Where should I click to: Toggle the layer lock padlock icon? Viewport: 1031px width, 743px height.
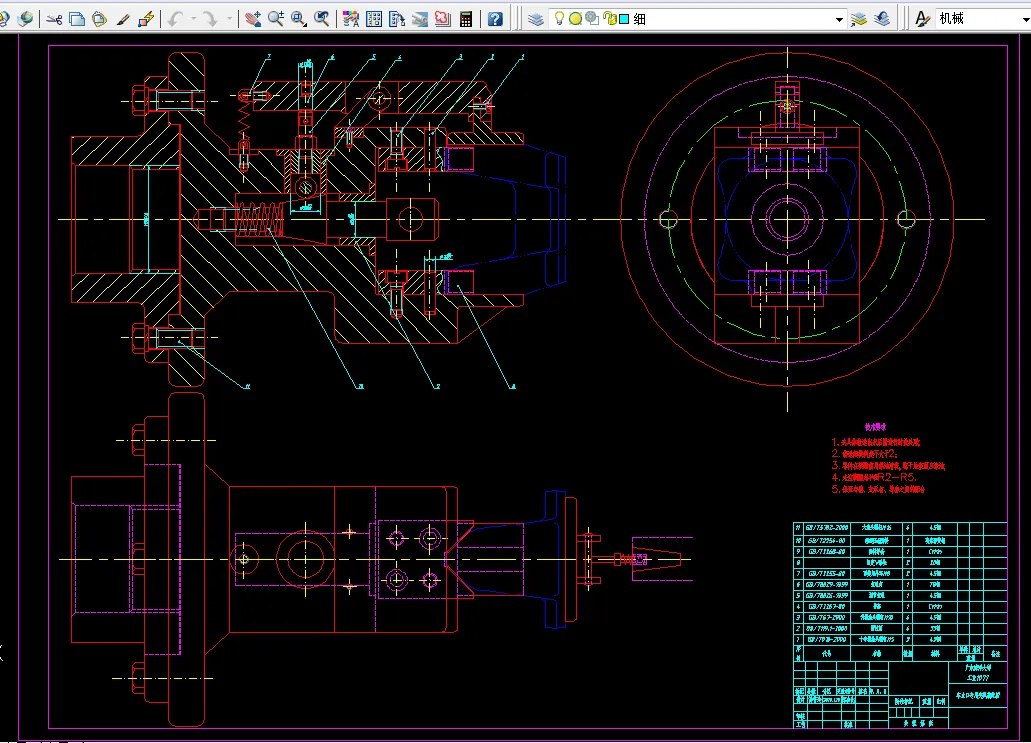point(608,19)
